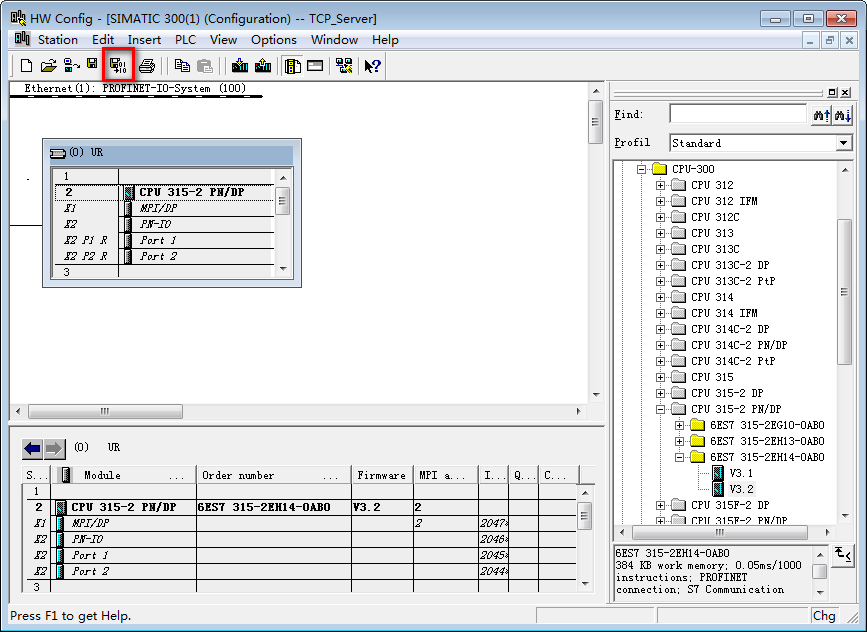Click the Save and Compile toolbar icon
Viewport: 867px width, 632px height.
[x=118, y=66]
